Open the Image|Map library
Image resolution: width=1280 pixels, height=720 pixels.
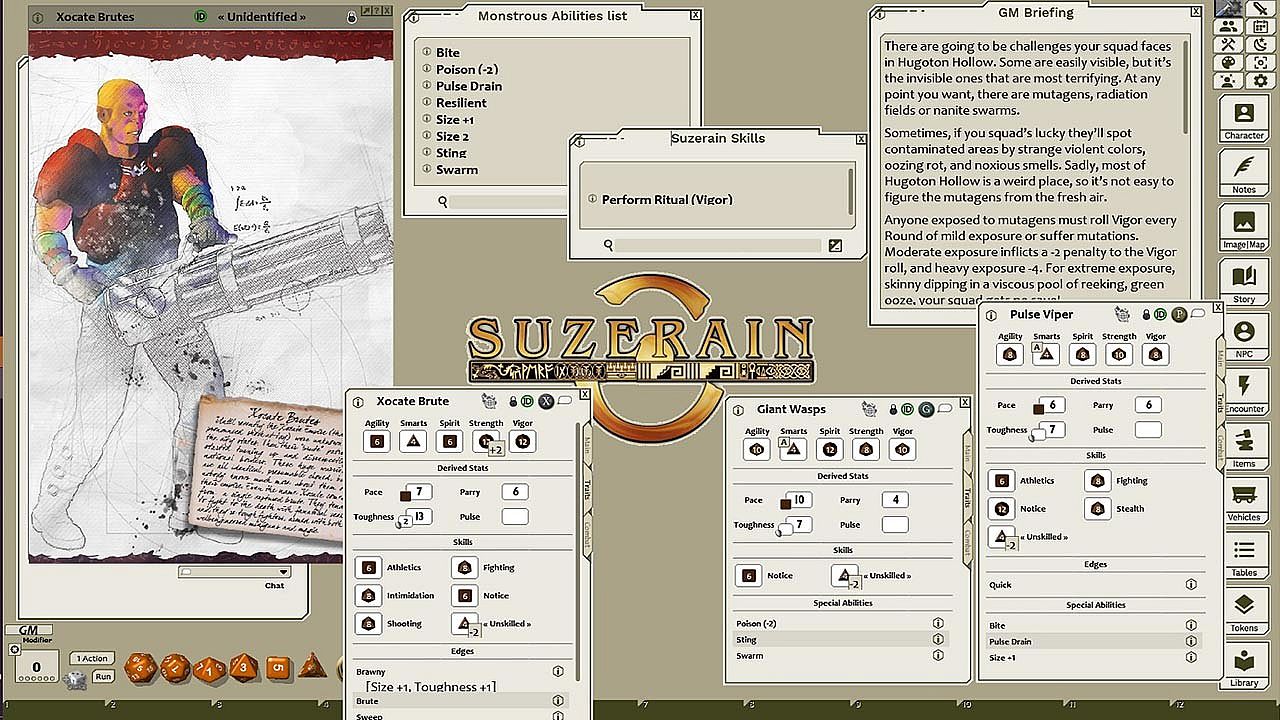1243,229
